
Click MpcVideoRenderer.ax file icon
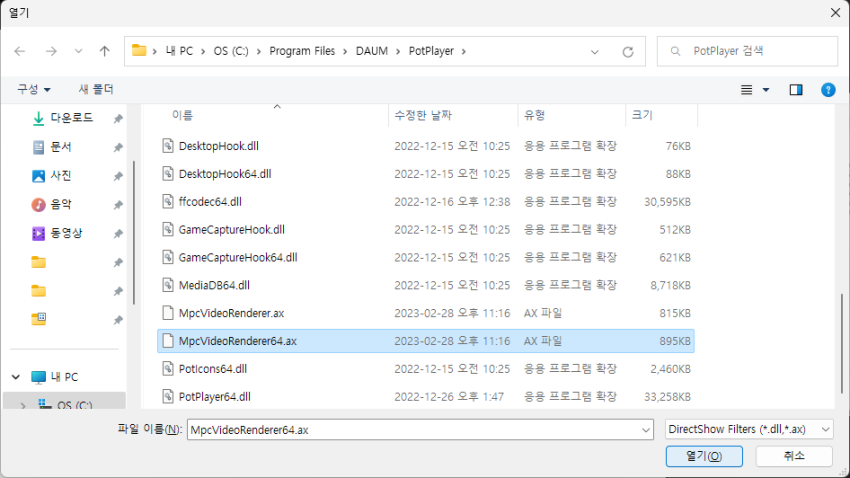coord(168,313)
